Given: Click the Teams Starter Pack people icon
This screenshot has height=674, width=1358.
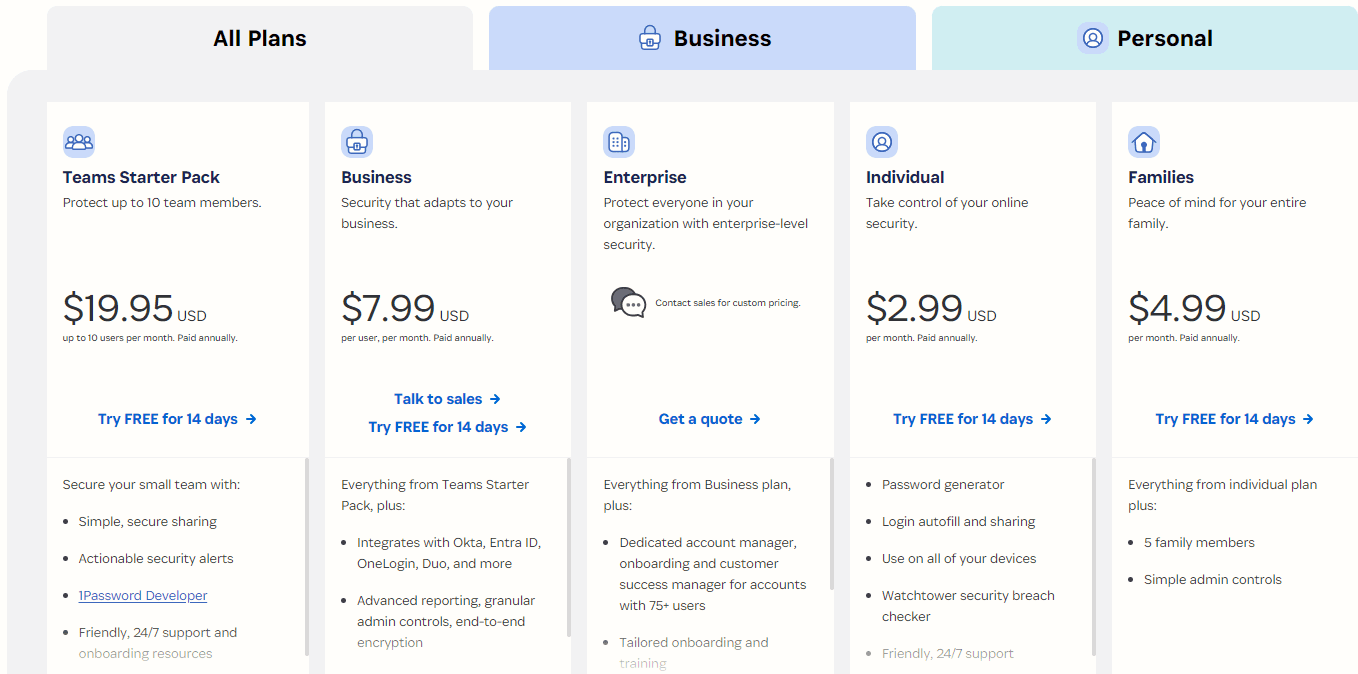Looking at the screenshot, I should point(79,142).
